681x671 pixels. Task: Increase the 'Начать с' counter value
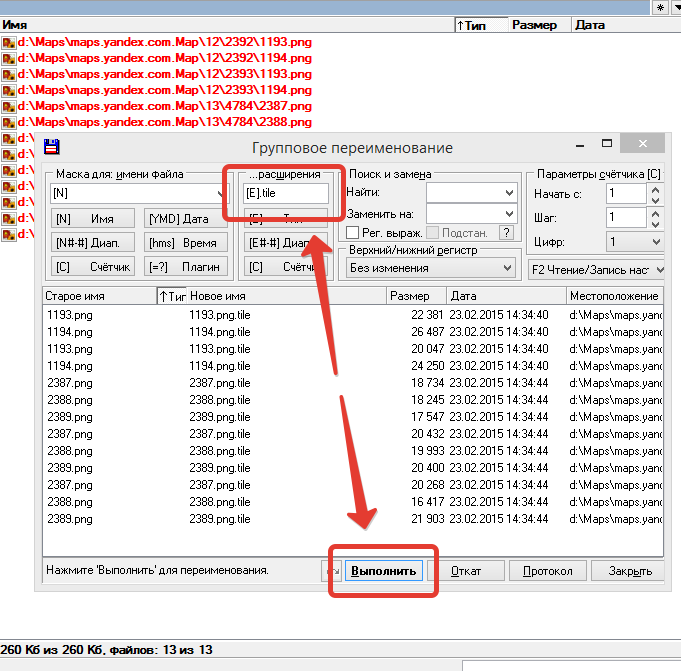click(x=655, y=188)
